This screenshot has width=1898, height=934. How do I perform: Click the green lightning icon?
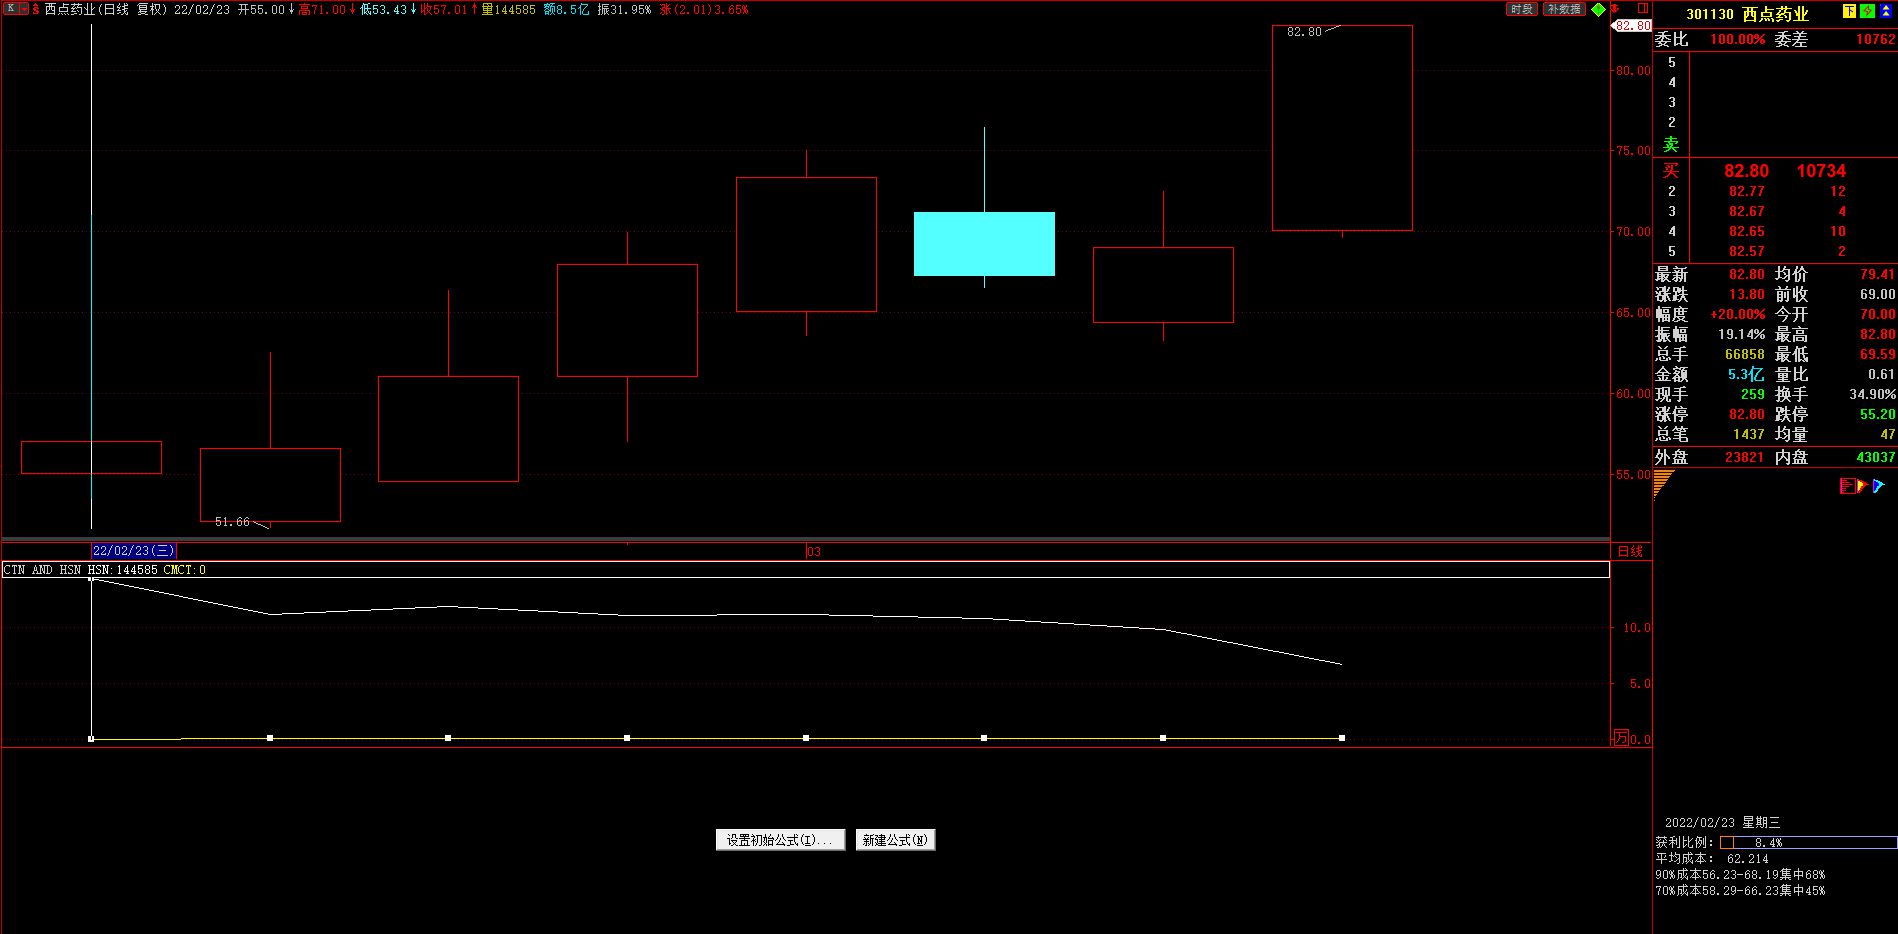coord(1867,12)
